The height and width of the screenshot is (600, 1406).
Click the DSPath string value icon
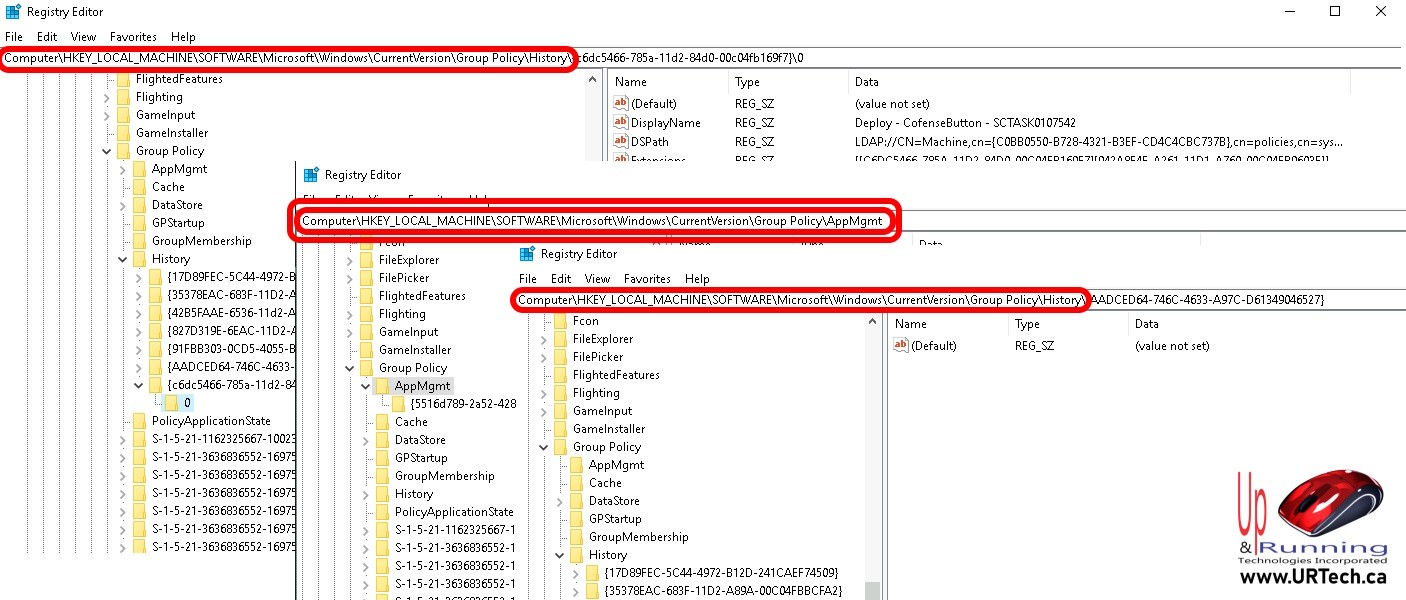click(x=620, y=142)
